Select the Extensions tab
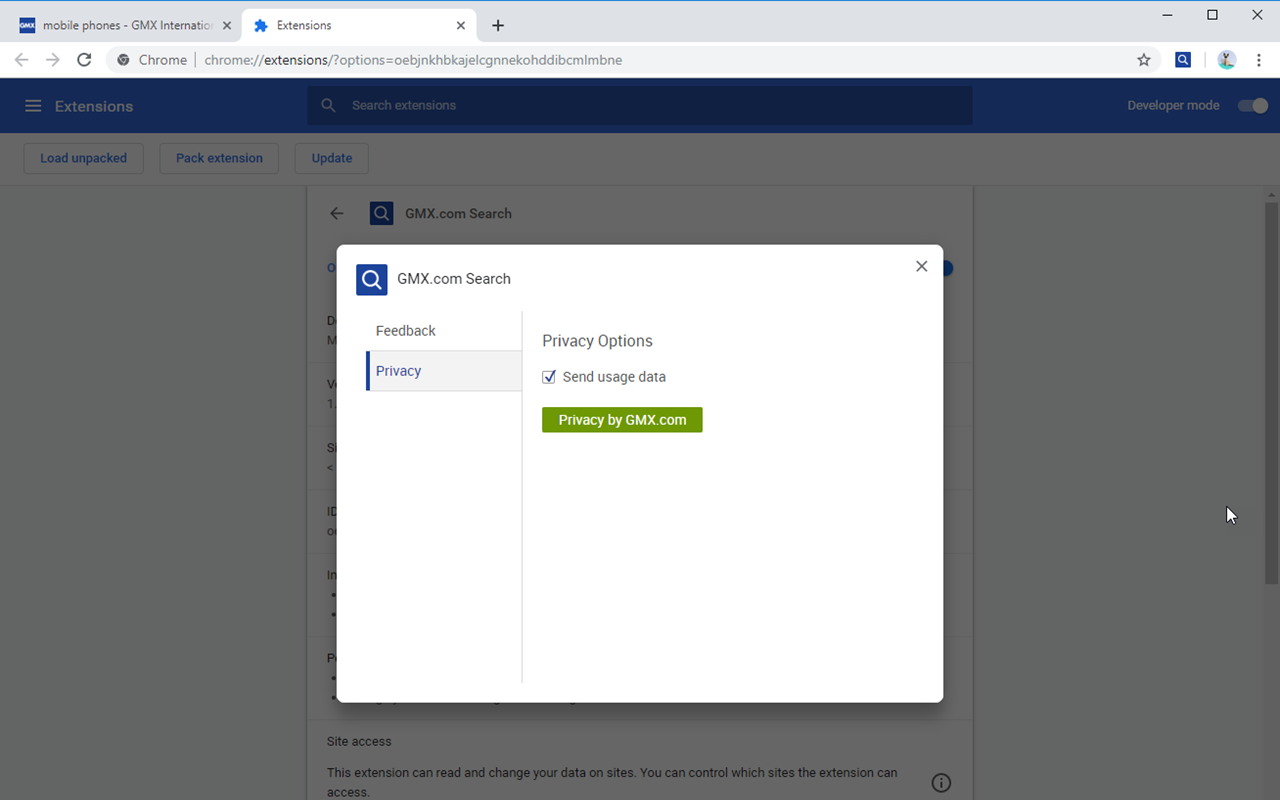This screenshot has height=800, width=1280. tap(360, 26)
